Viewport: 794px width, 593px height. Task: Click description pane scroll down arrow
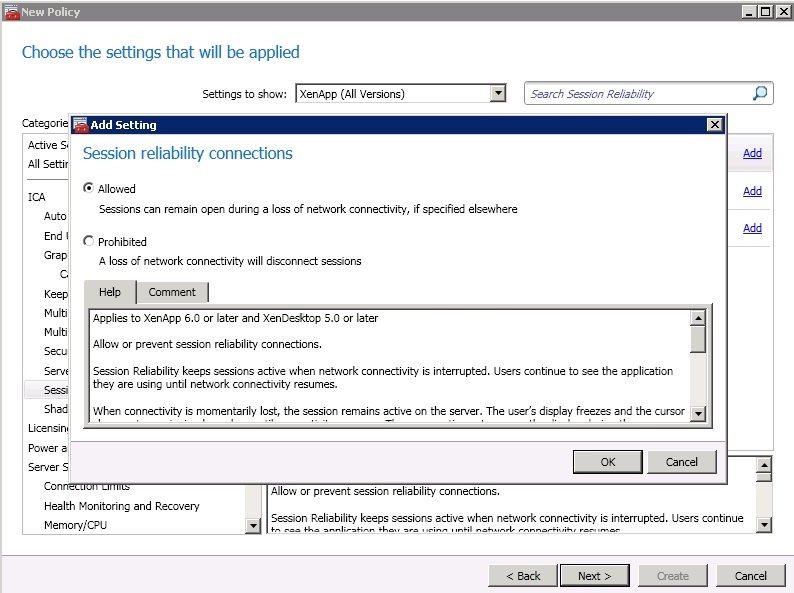pos(764,525)
